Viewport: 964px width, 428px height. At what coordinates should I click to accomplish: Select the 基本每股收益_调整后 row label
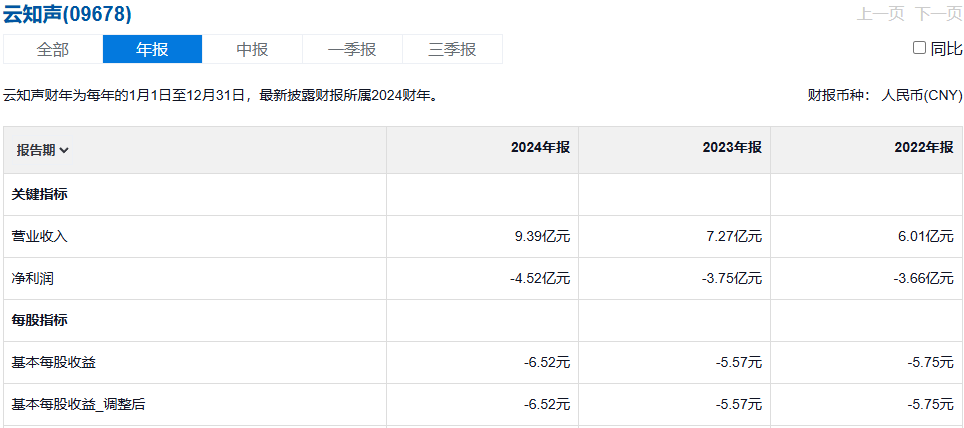tap(79, 405)
